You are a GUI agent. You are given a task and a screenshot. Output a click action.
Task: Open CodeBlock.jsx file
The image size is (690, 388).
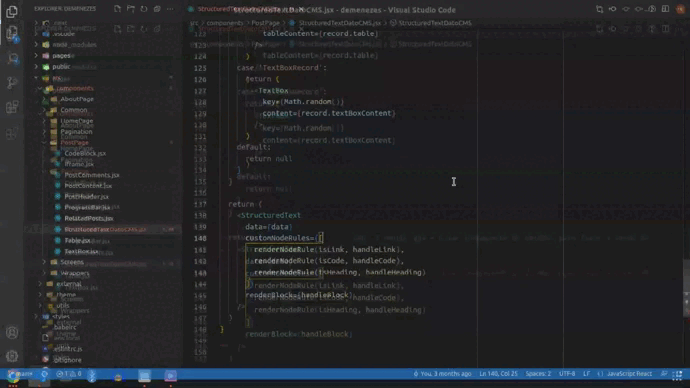85,153
